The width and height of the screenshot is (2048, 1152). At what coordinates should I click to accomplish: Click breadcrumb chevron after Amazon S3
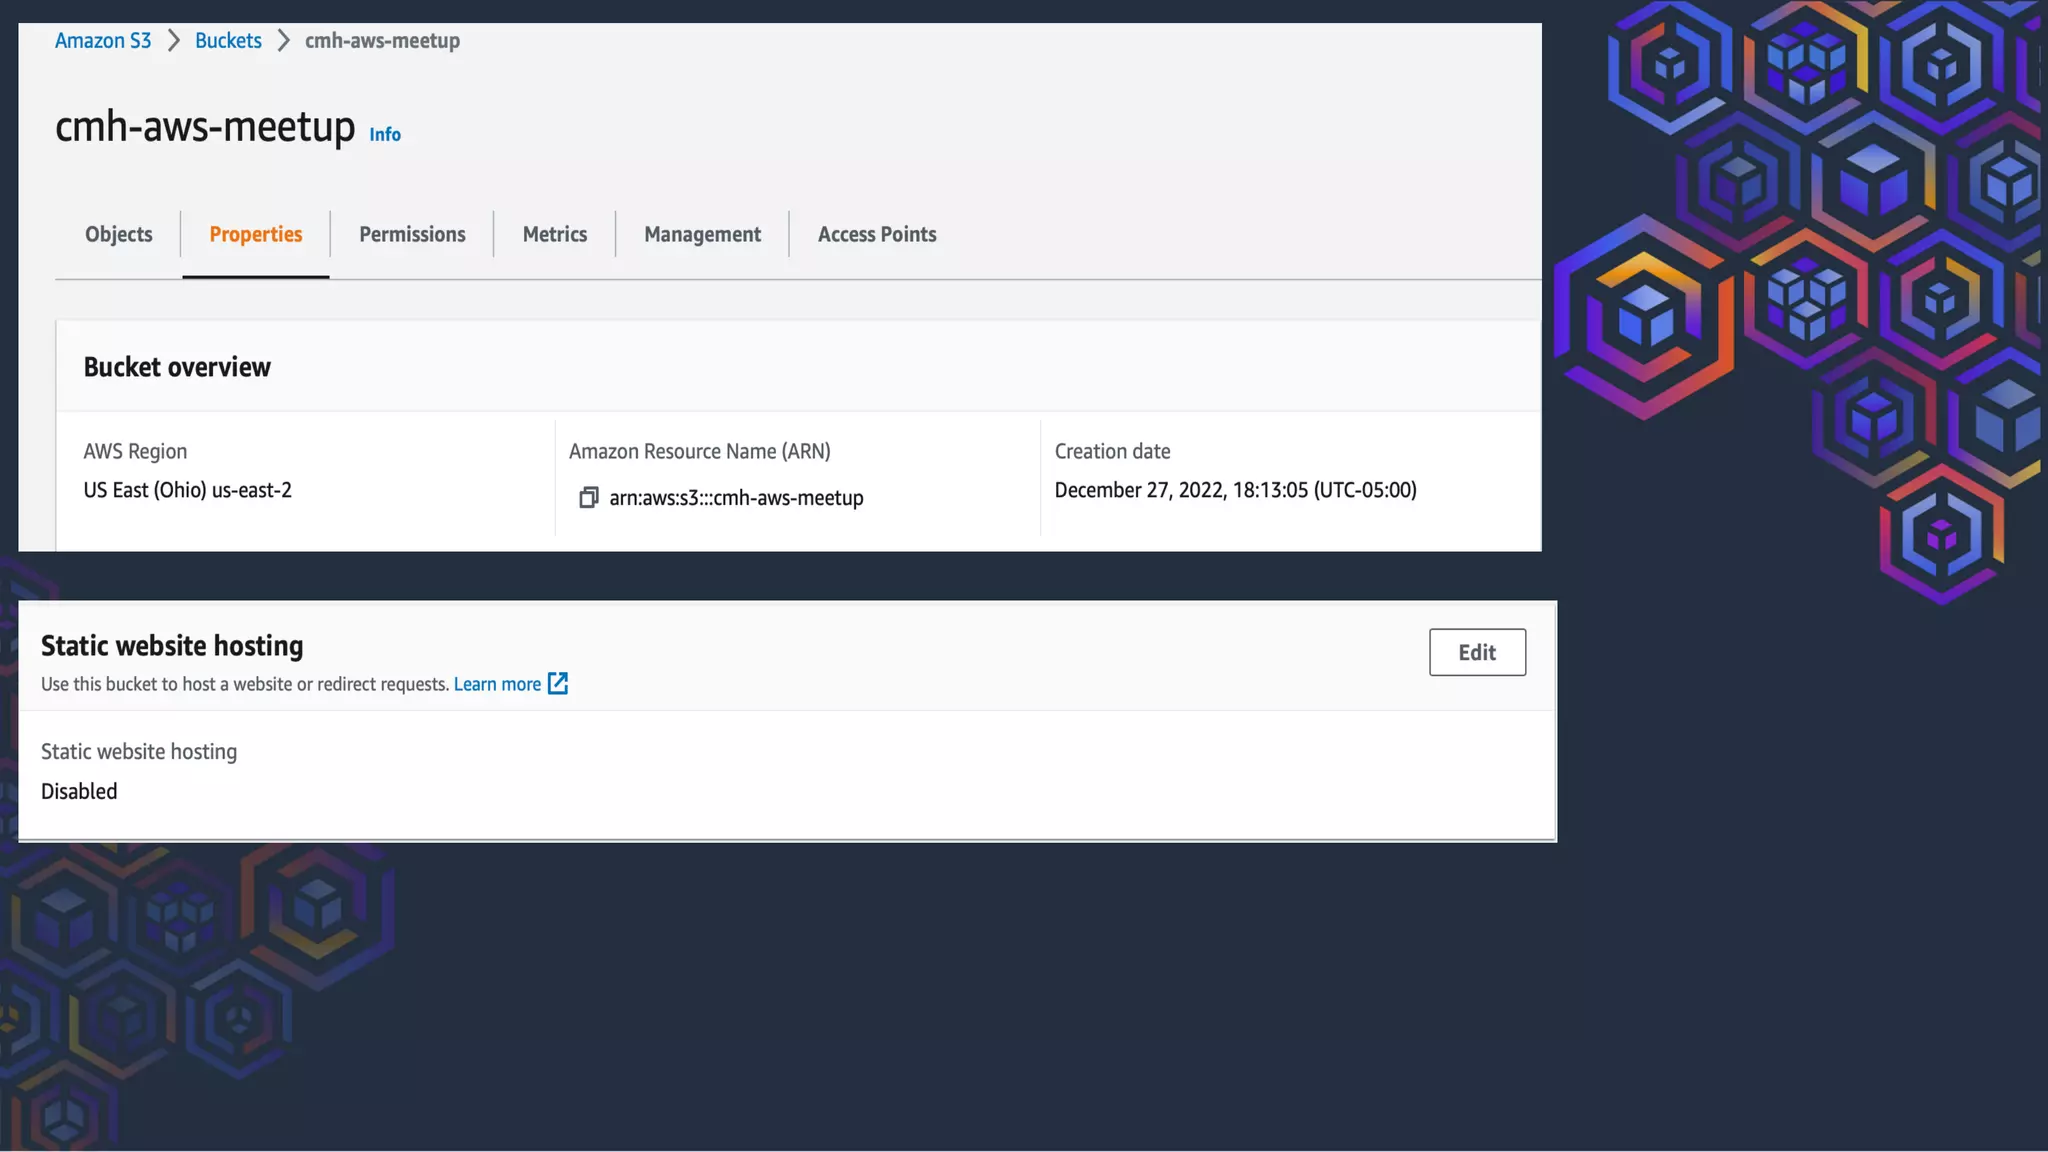pos(174,41)
